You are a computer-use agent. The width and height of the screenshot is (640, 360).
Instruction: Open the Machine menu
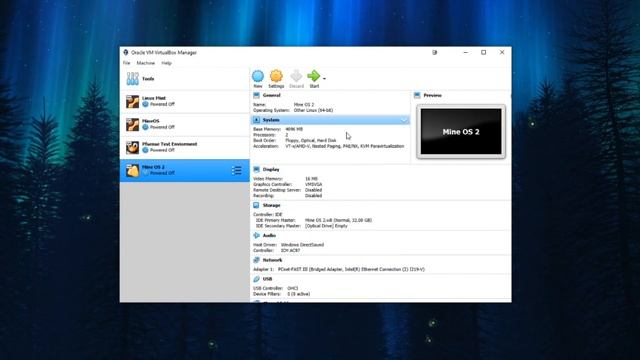[146, 63]
